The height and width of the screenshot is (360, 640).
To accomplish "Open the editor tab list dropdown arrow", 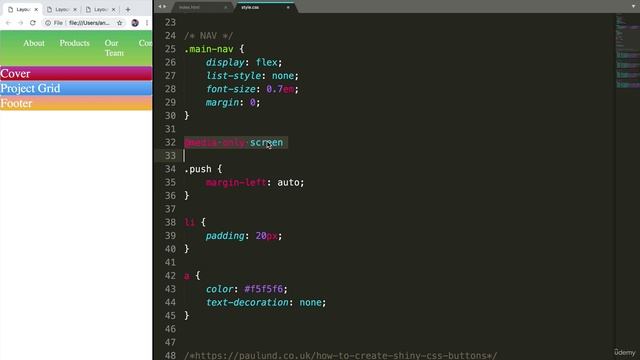I will coord(633,6).
